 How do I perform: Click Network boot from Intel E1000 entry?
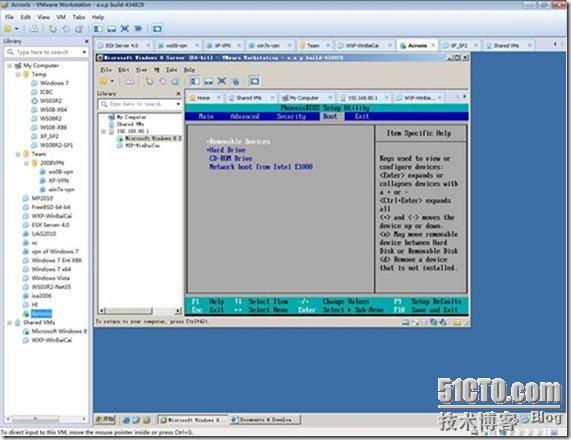click(261, 167)
